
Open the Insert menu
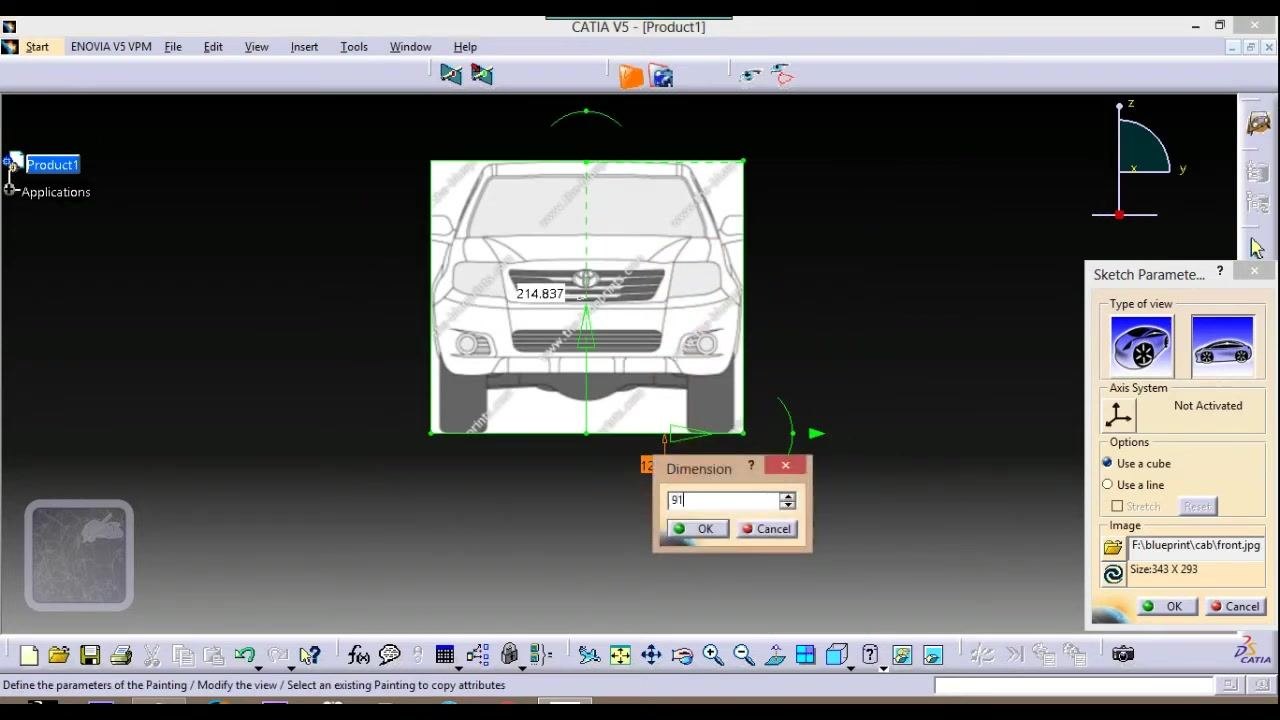coord(304,47)
